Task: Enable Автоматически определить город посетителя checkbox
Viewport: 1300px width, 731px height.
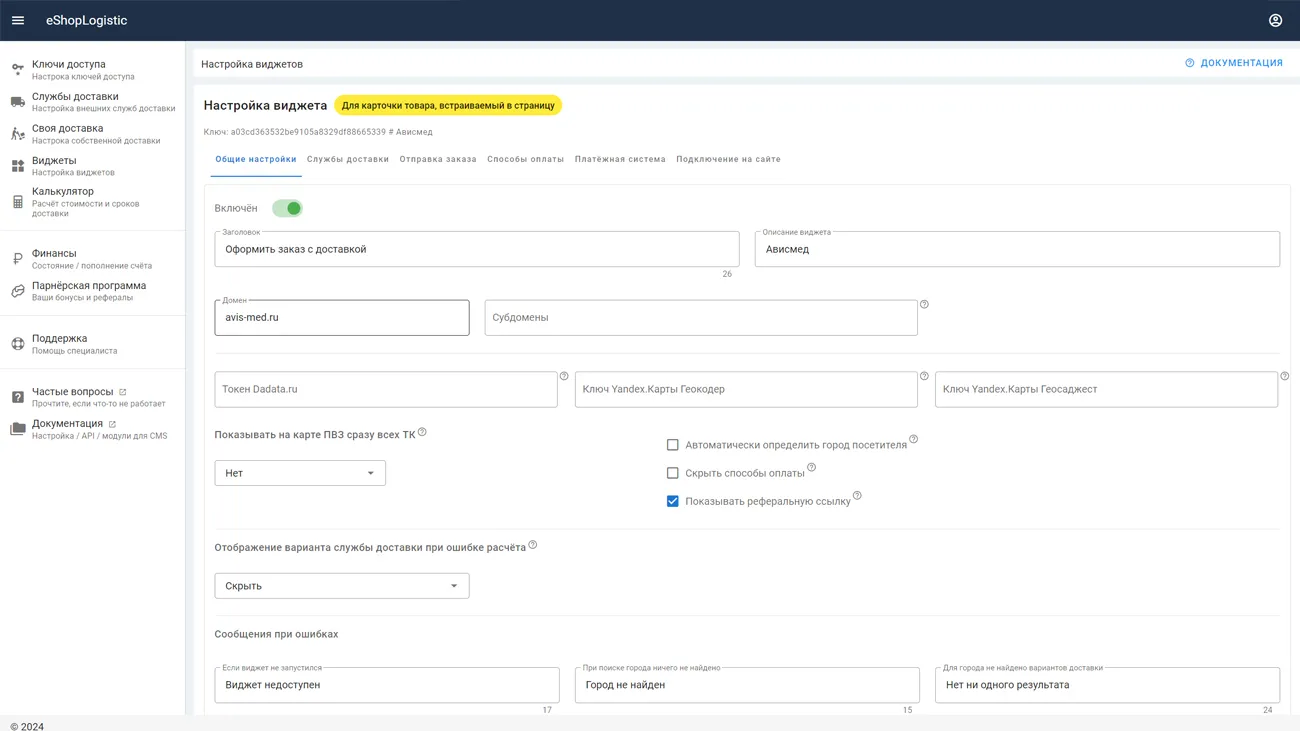Action: pyautogui.click(x=673, y=445)
